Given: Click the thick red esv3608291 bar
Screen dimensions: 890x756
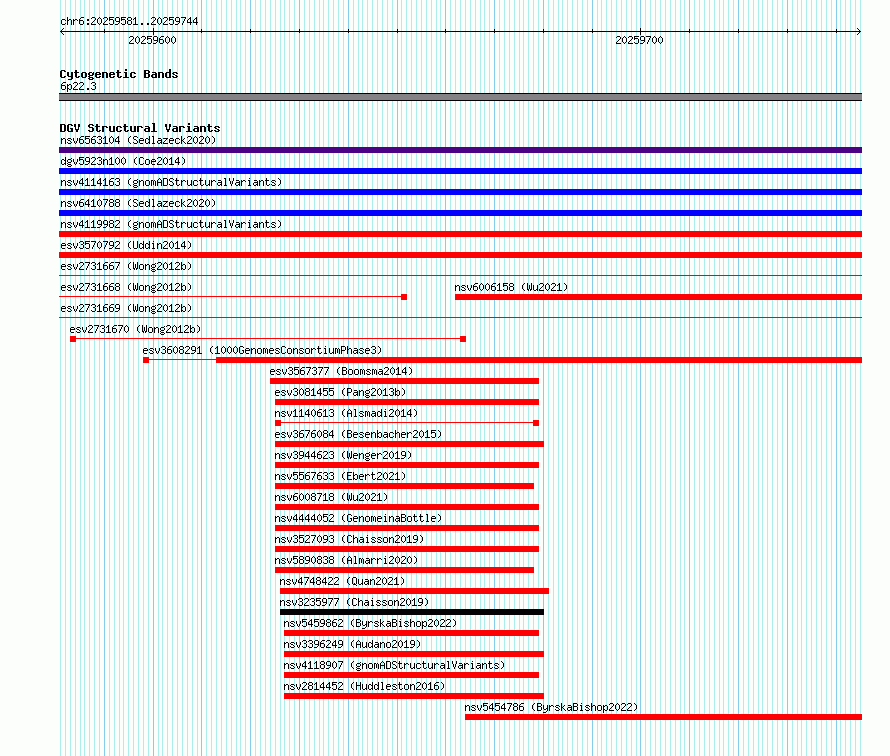Looking at the screenshot, I should (x=539, y=360).
